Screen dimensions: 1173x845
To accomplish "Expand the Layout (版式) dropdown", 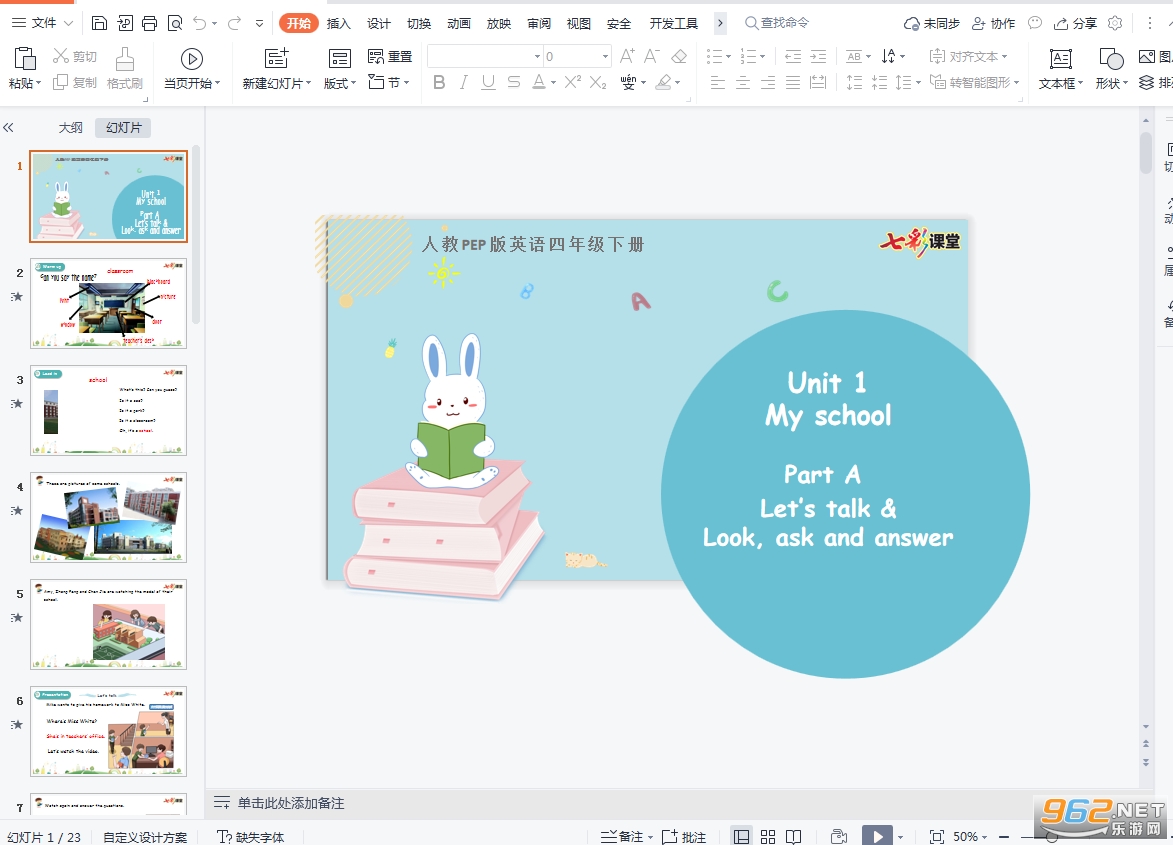I will [x=340, y=84].
